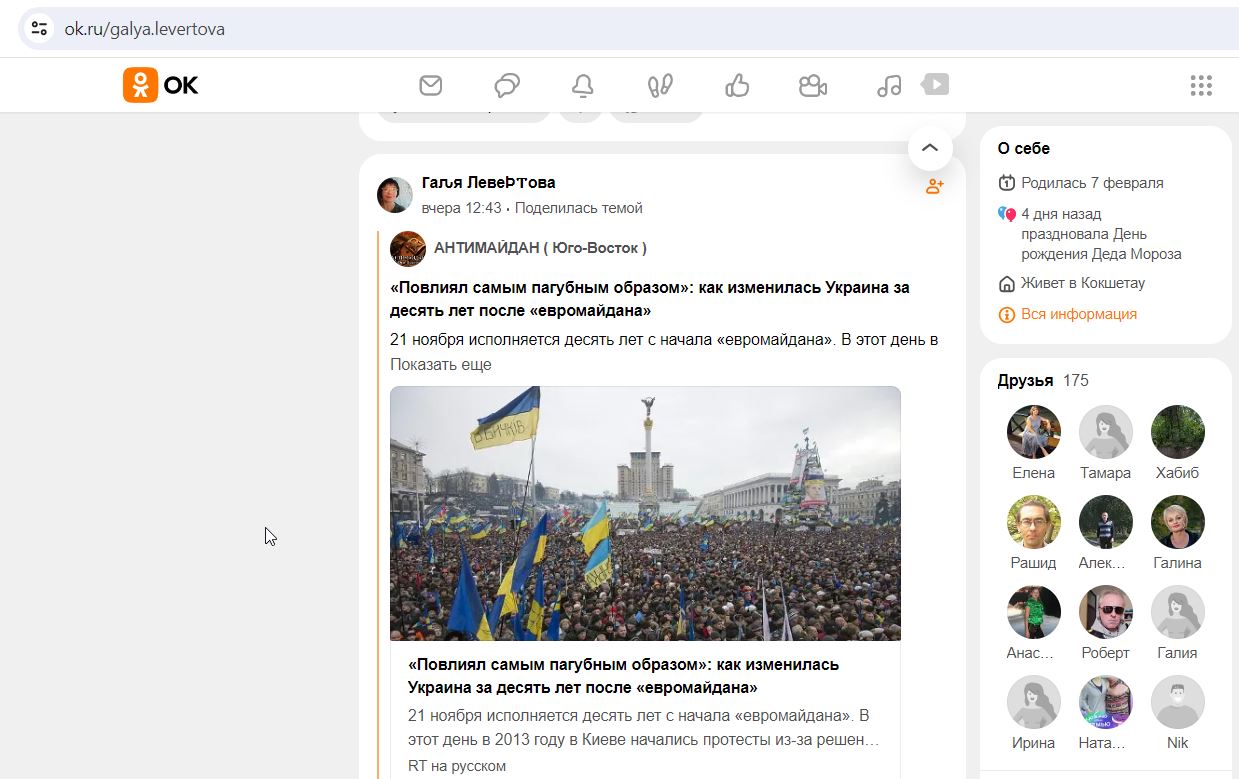Viewport: 1239px width, 779px height.
Task: Open friend Анас… avatar
Action: [1034, 612]
